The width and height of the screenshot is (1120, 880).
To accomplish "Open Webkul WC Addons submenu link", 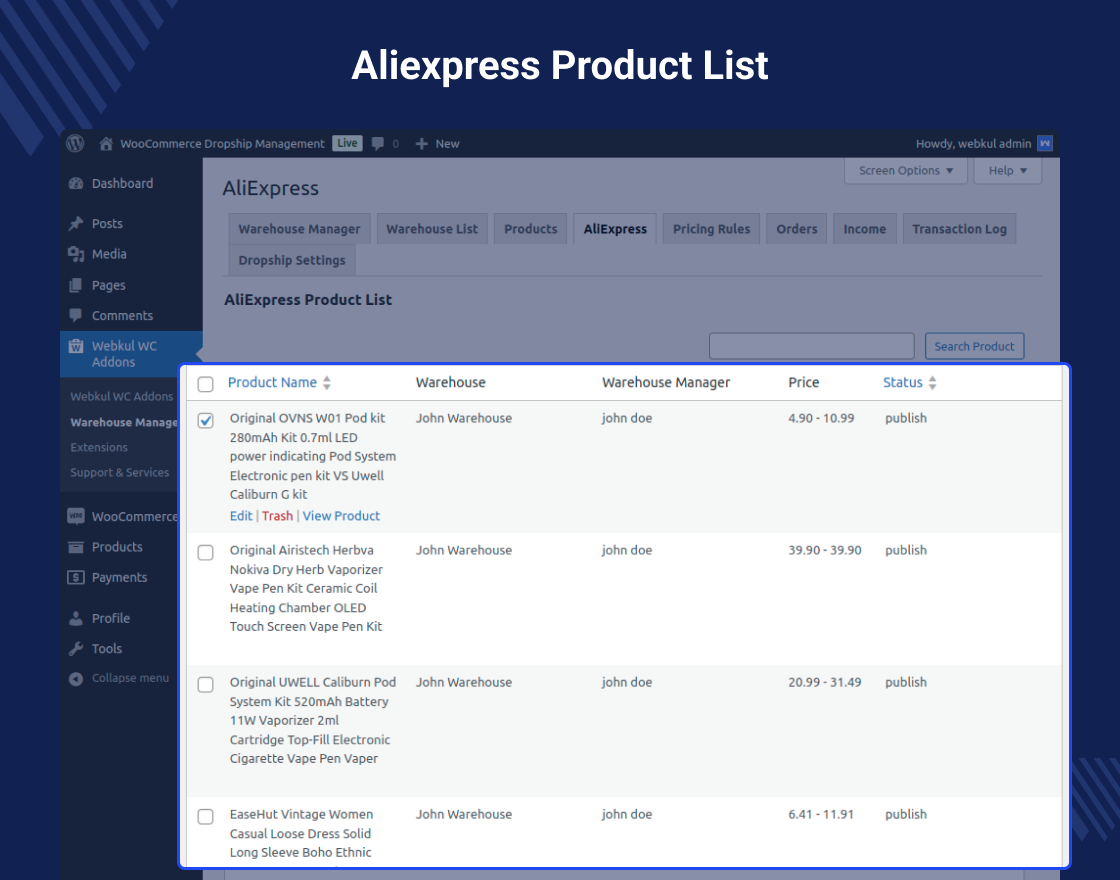I will pyautogui.click(x=121, y=396).
